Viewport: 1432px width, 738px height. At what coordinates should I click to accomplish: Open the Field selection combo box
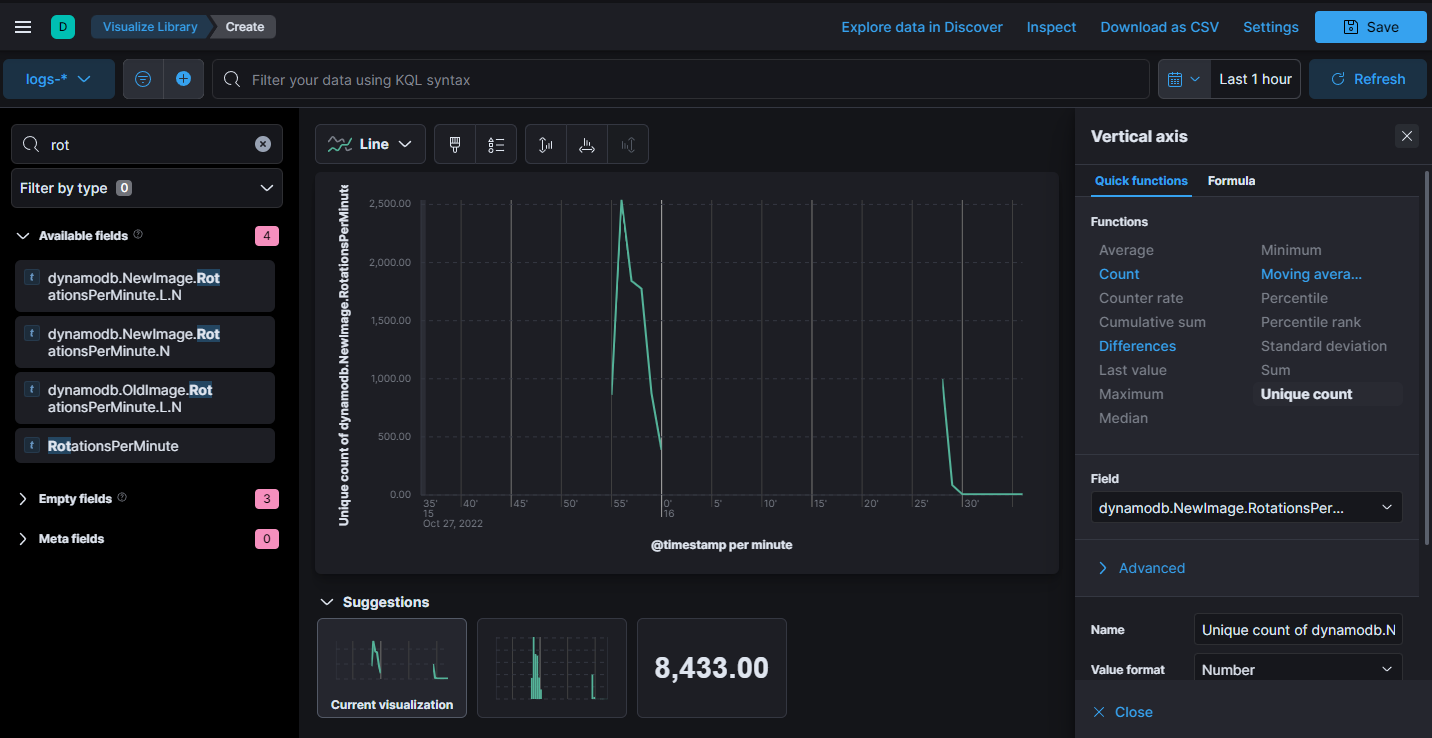tap(1246, 508)
